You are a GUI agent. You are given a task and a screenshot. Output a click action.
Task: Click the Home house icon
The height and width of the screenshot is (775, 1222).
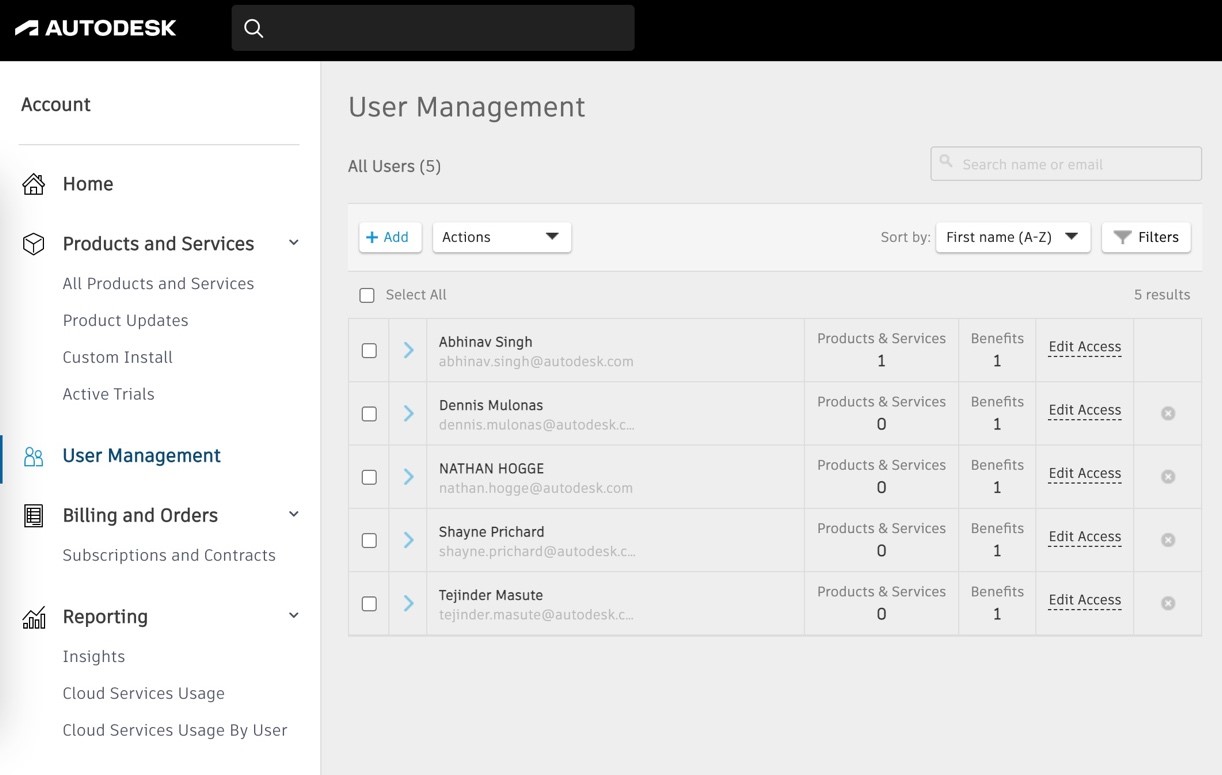(x=34, y=184)
